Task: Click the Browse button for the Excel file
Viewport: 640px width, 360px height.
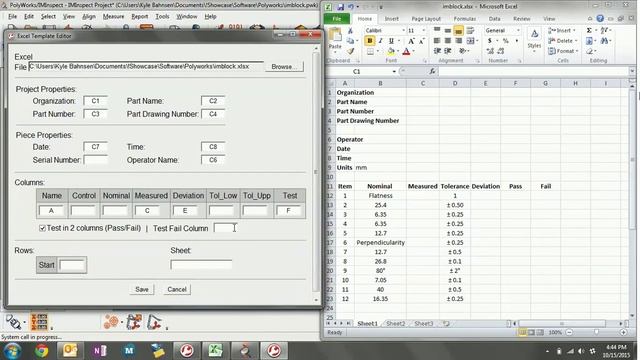Action: pos(284,67)
